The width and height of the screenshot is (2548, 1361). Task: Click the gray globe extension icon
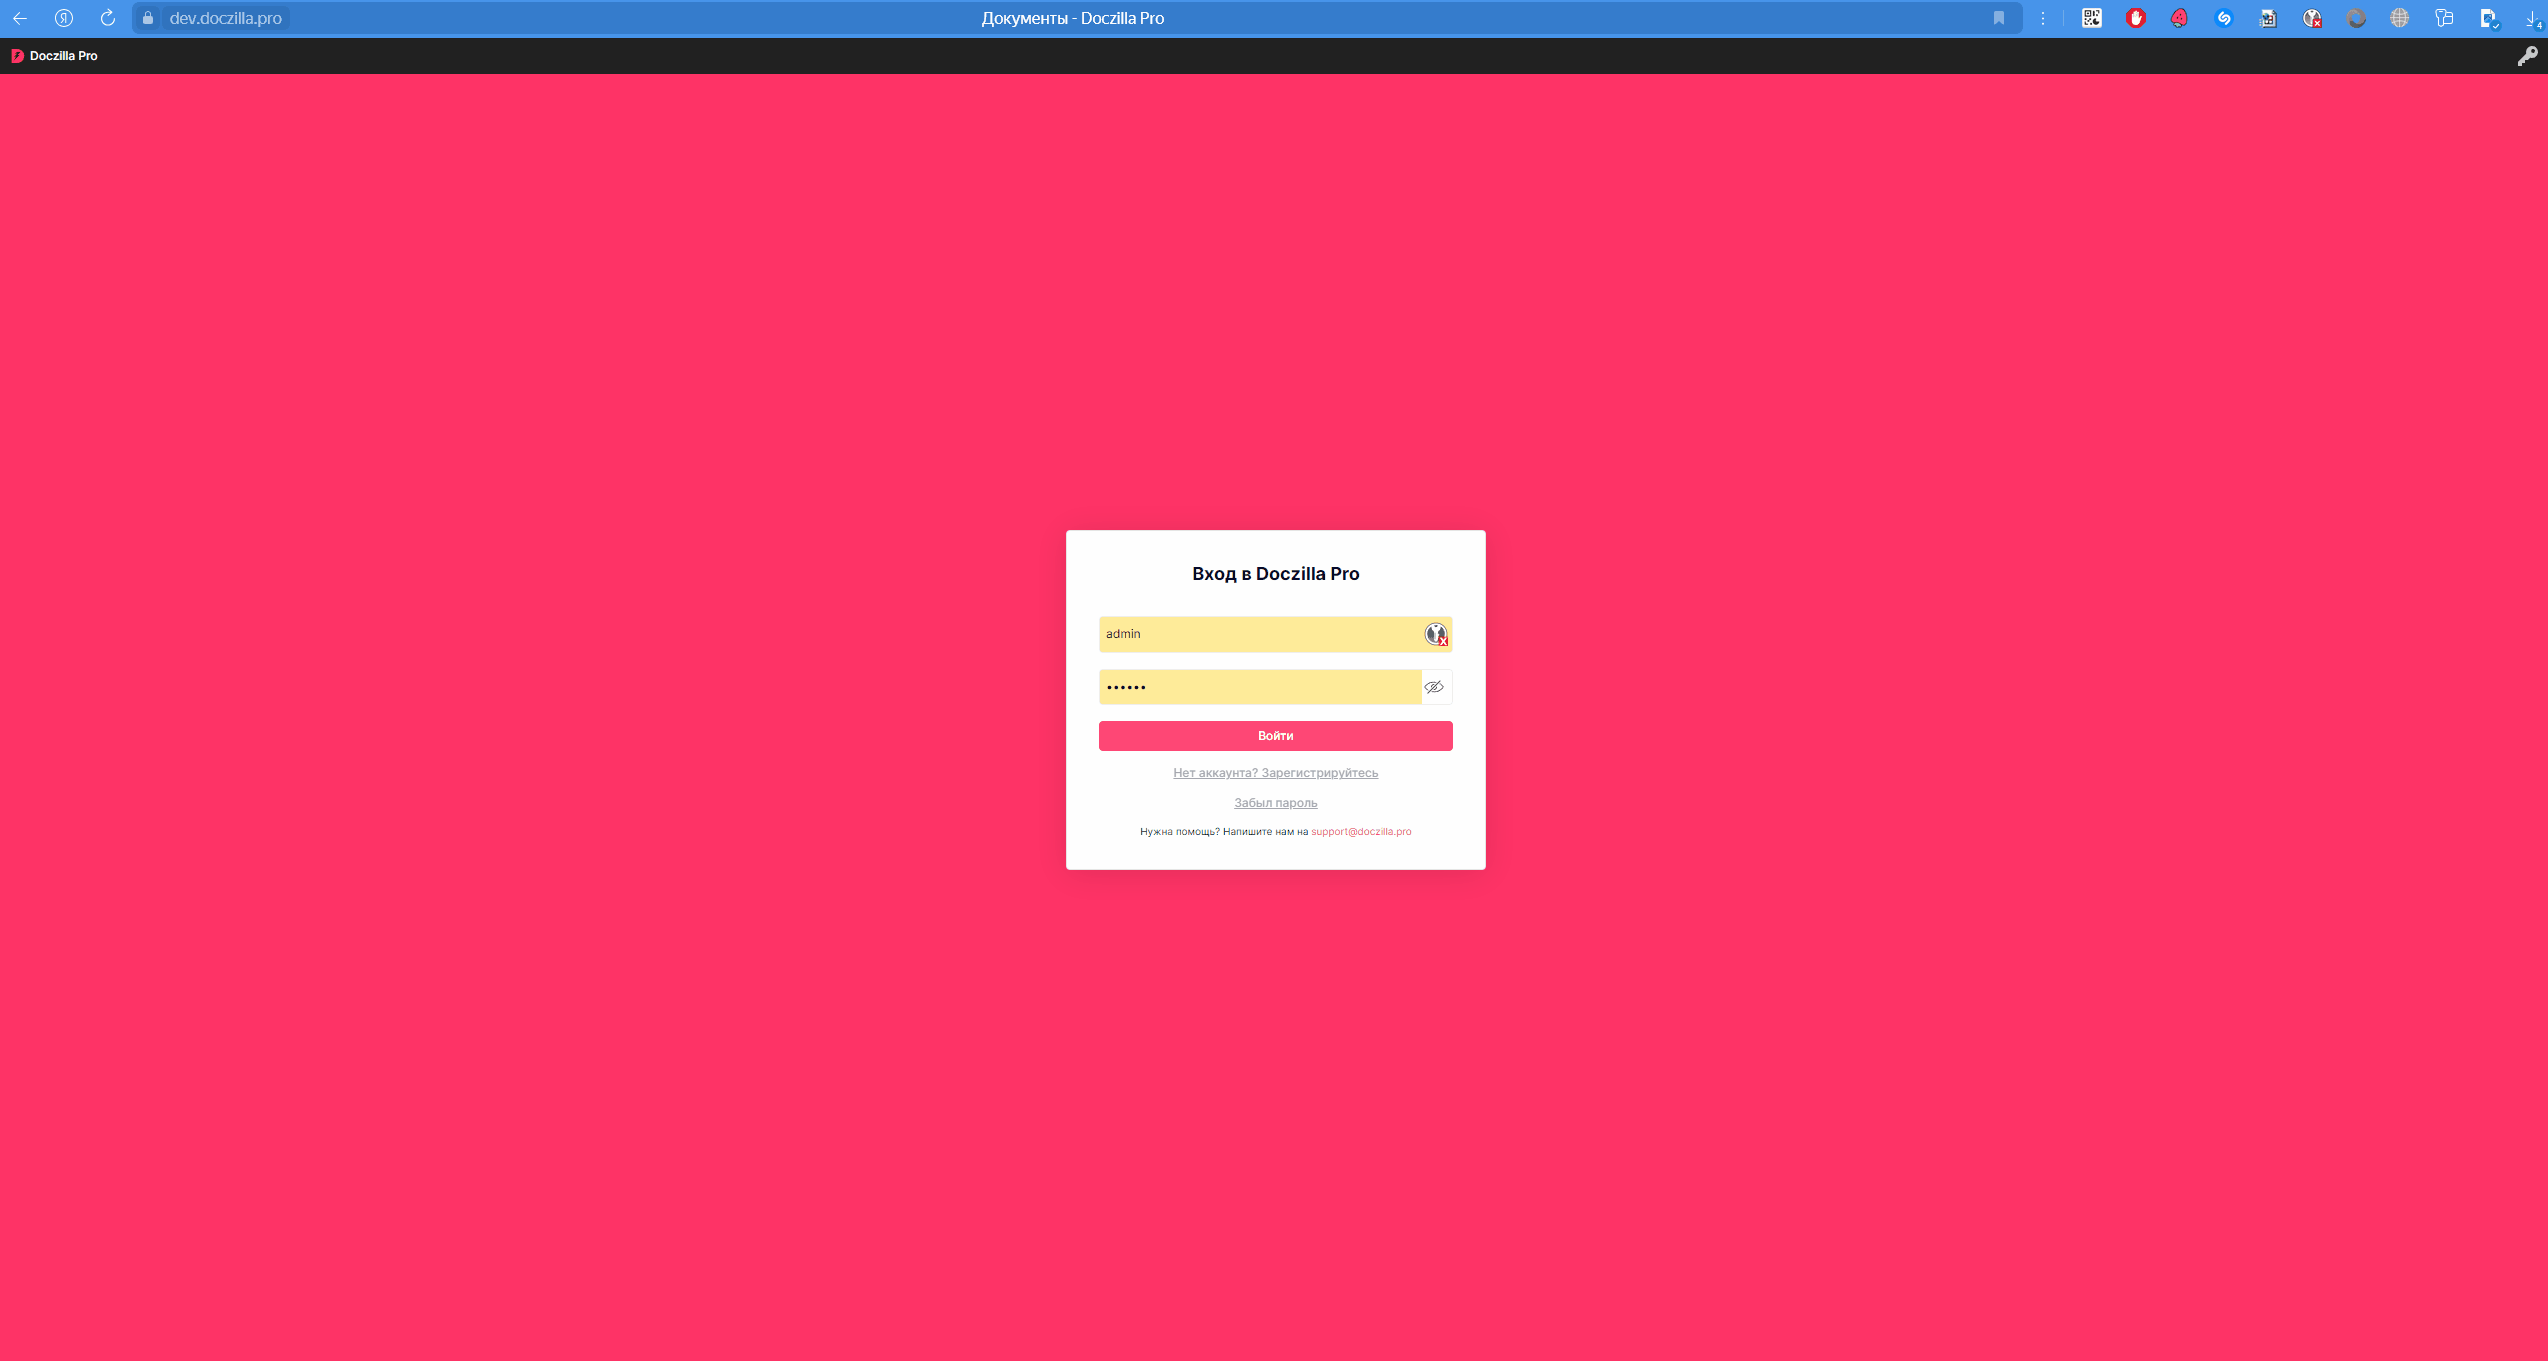pyautogui.click(x=2399, y=18)
